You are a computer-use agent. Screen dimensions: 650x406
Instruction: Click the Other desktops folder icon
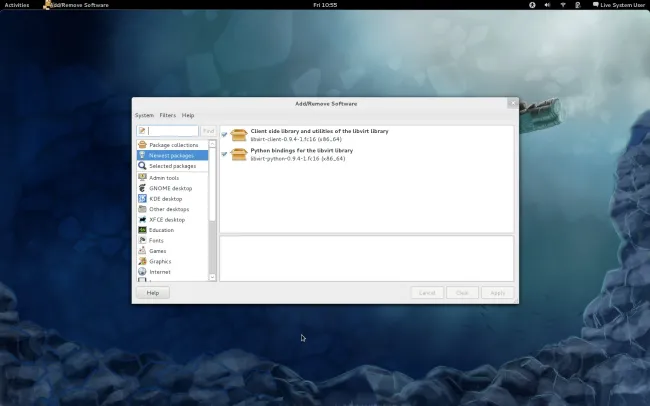pyautogui.click(x=142, y=209)
